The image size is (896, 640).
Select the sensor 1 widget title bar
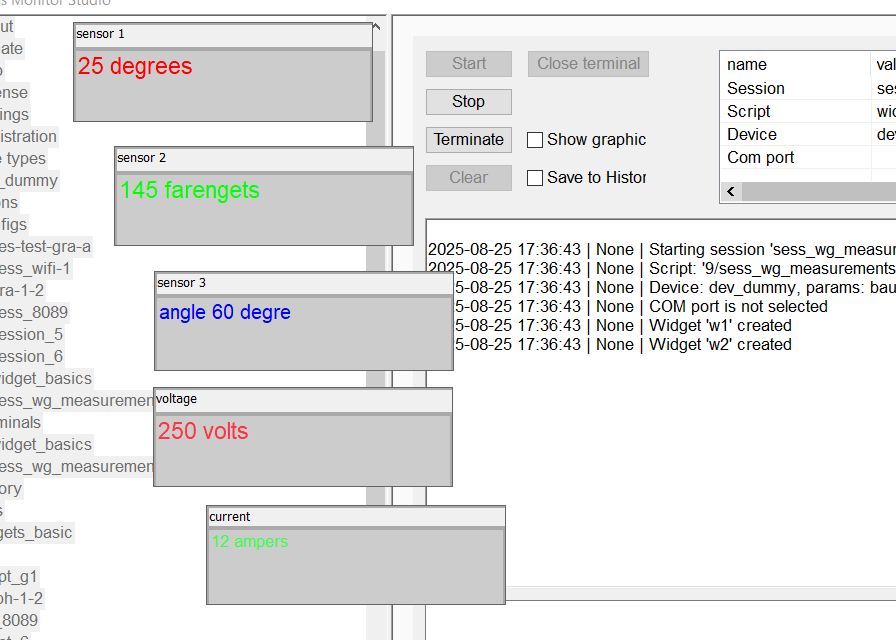223,34
